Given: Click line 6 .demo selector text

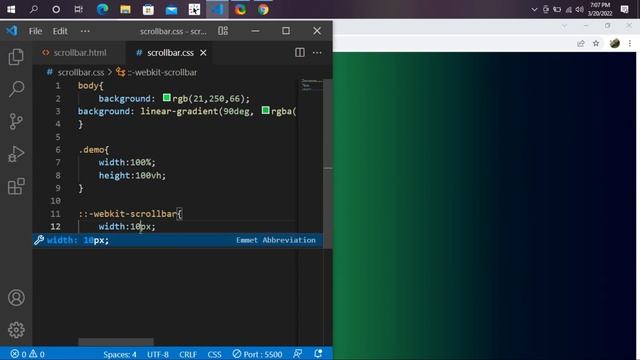Looking at the screenshot, I should 93,150.
